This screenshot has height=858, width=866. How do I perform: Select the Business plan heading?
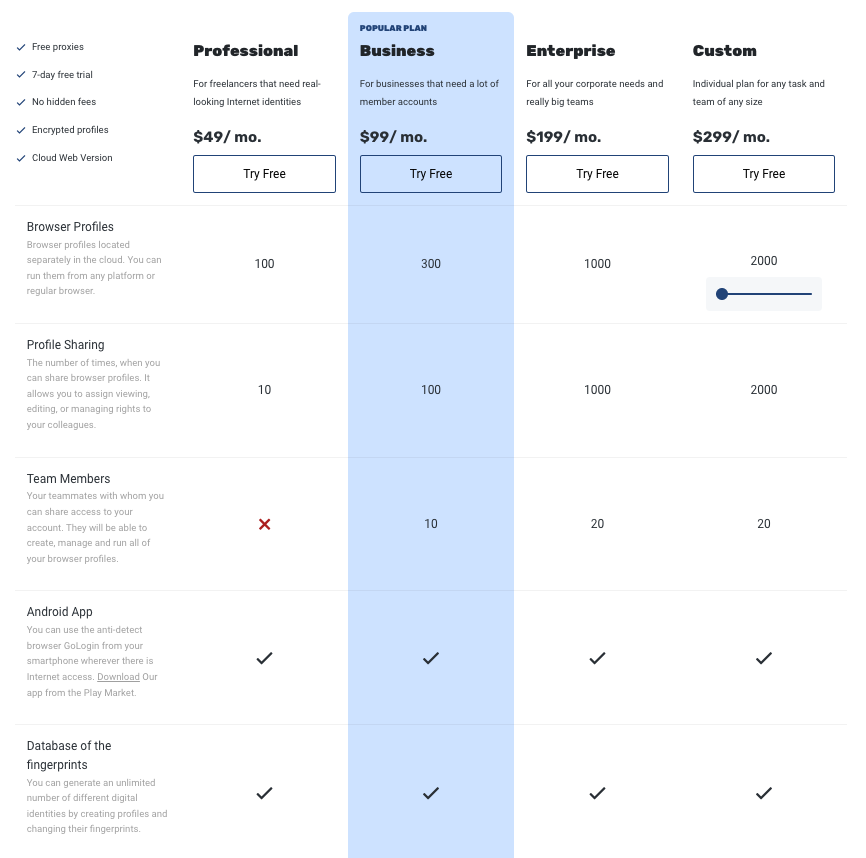coord(397,51)
